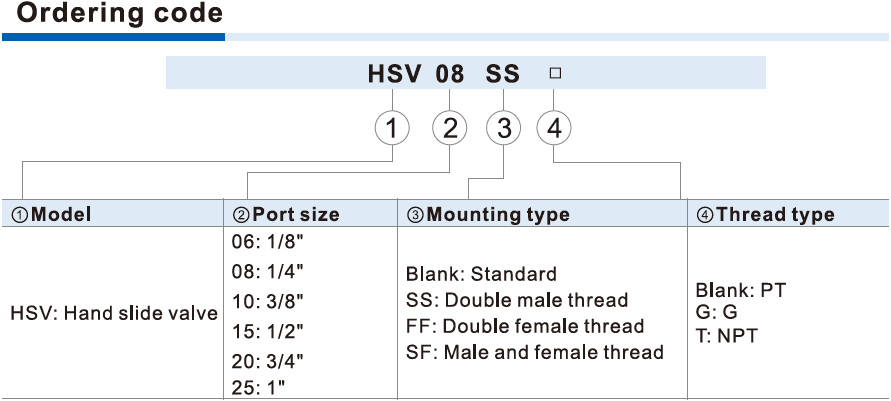Click circled number 1 callout
Screen dimensions: 891x401
[393, 128]
